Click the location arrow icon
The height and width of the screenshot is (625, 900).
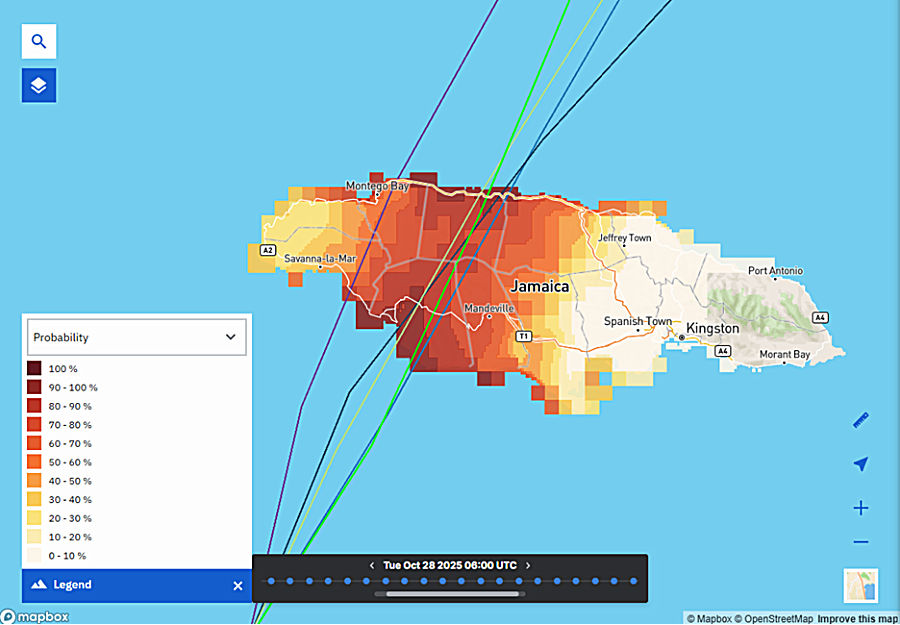click(x=860, y=463)
